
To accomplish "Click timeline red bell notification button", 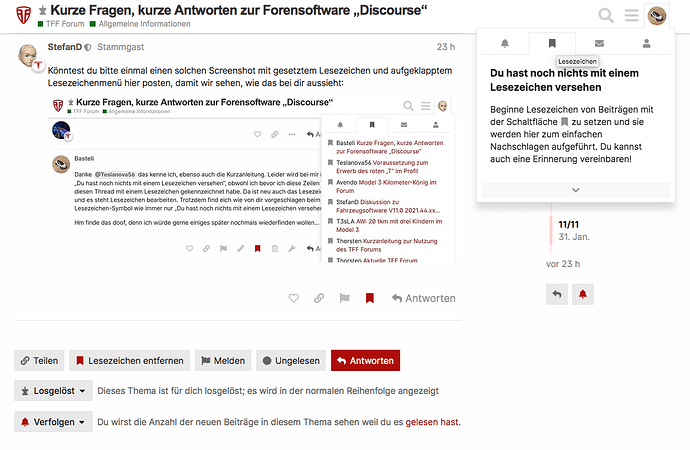I will click(x=583, y=294).
